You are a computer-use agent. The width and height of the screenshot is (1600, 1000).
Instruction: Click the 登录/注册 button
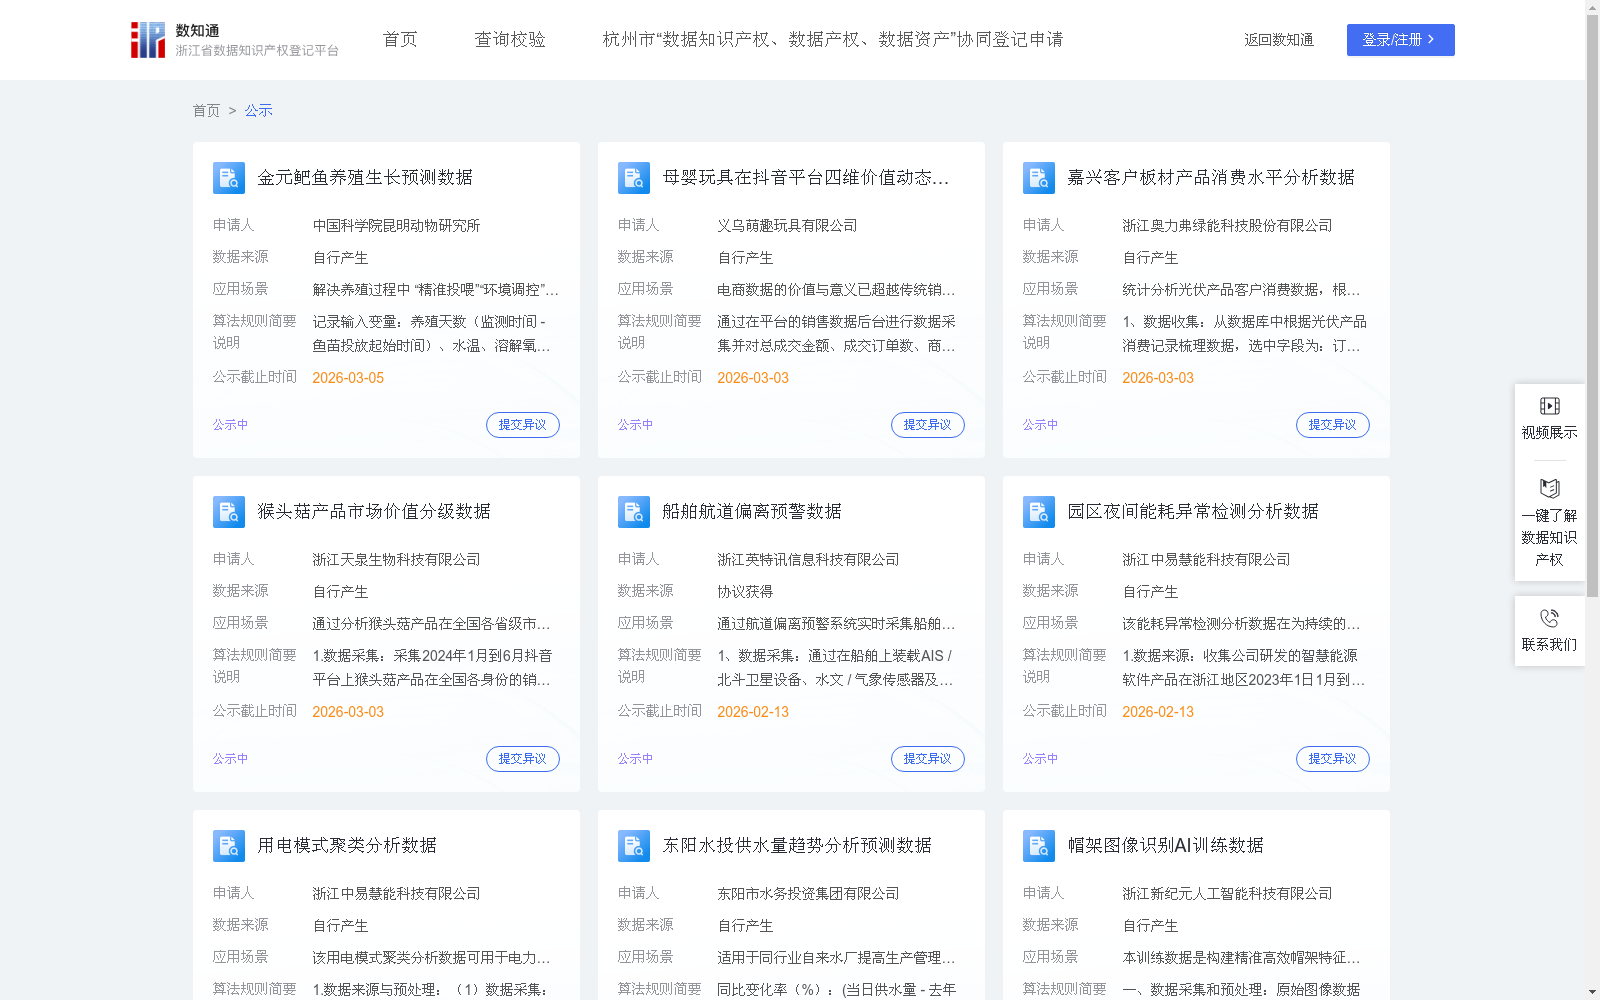(1400, 40)
